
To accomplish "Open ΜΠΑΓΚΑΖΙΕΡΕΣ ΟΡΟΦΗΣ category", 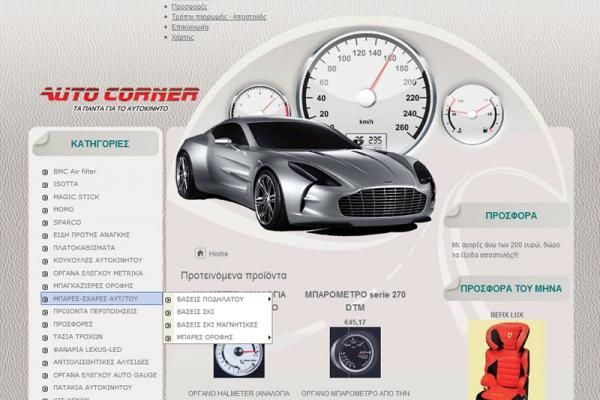I will click(93, 286).
